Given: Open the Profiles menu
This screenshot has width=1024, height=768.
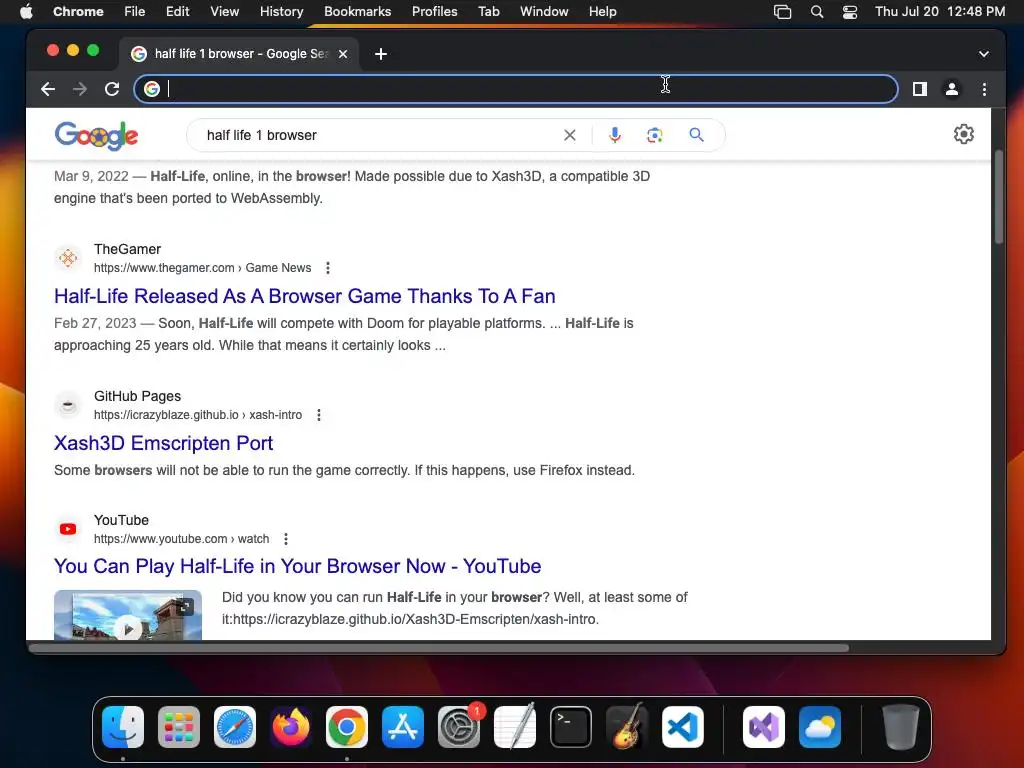Looking at the screenshot, I should click(434, 12).
